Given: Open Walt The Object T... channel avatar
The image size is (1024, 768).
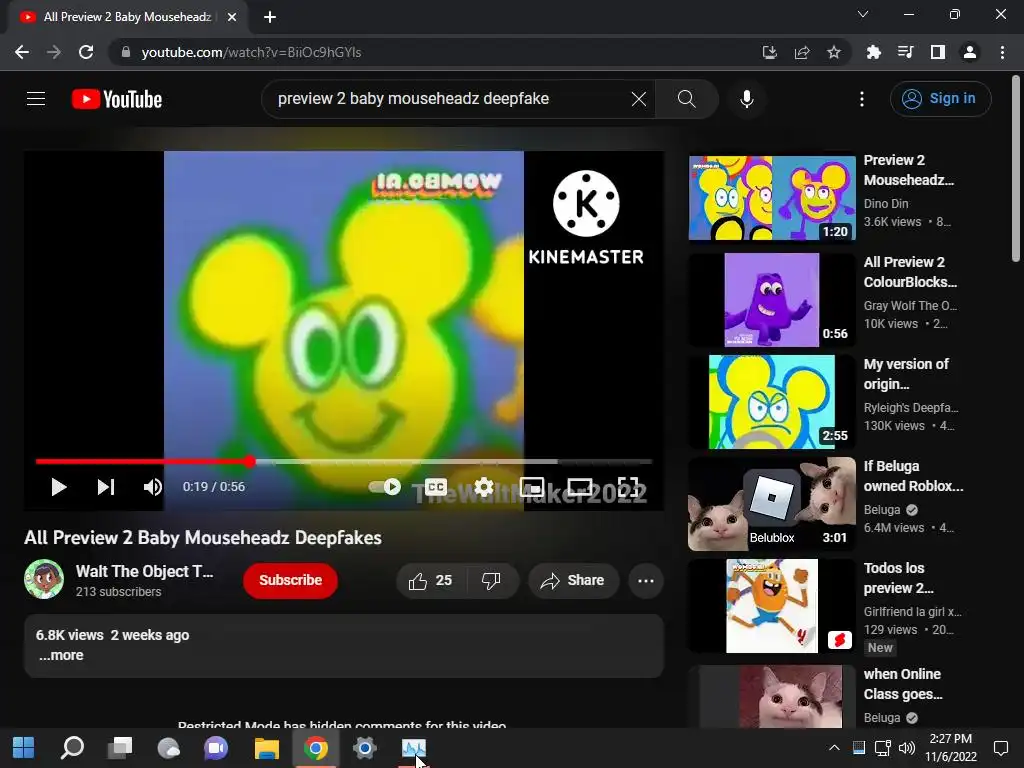Looking at the screenshot, I should pos(44,579).
